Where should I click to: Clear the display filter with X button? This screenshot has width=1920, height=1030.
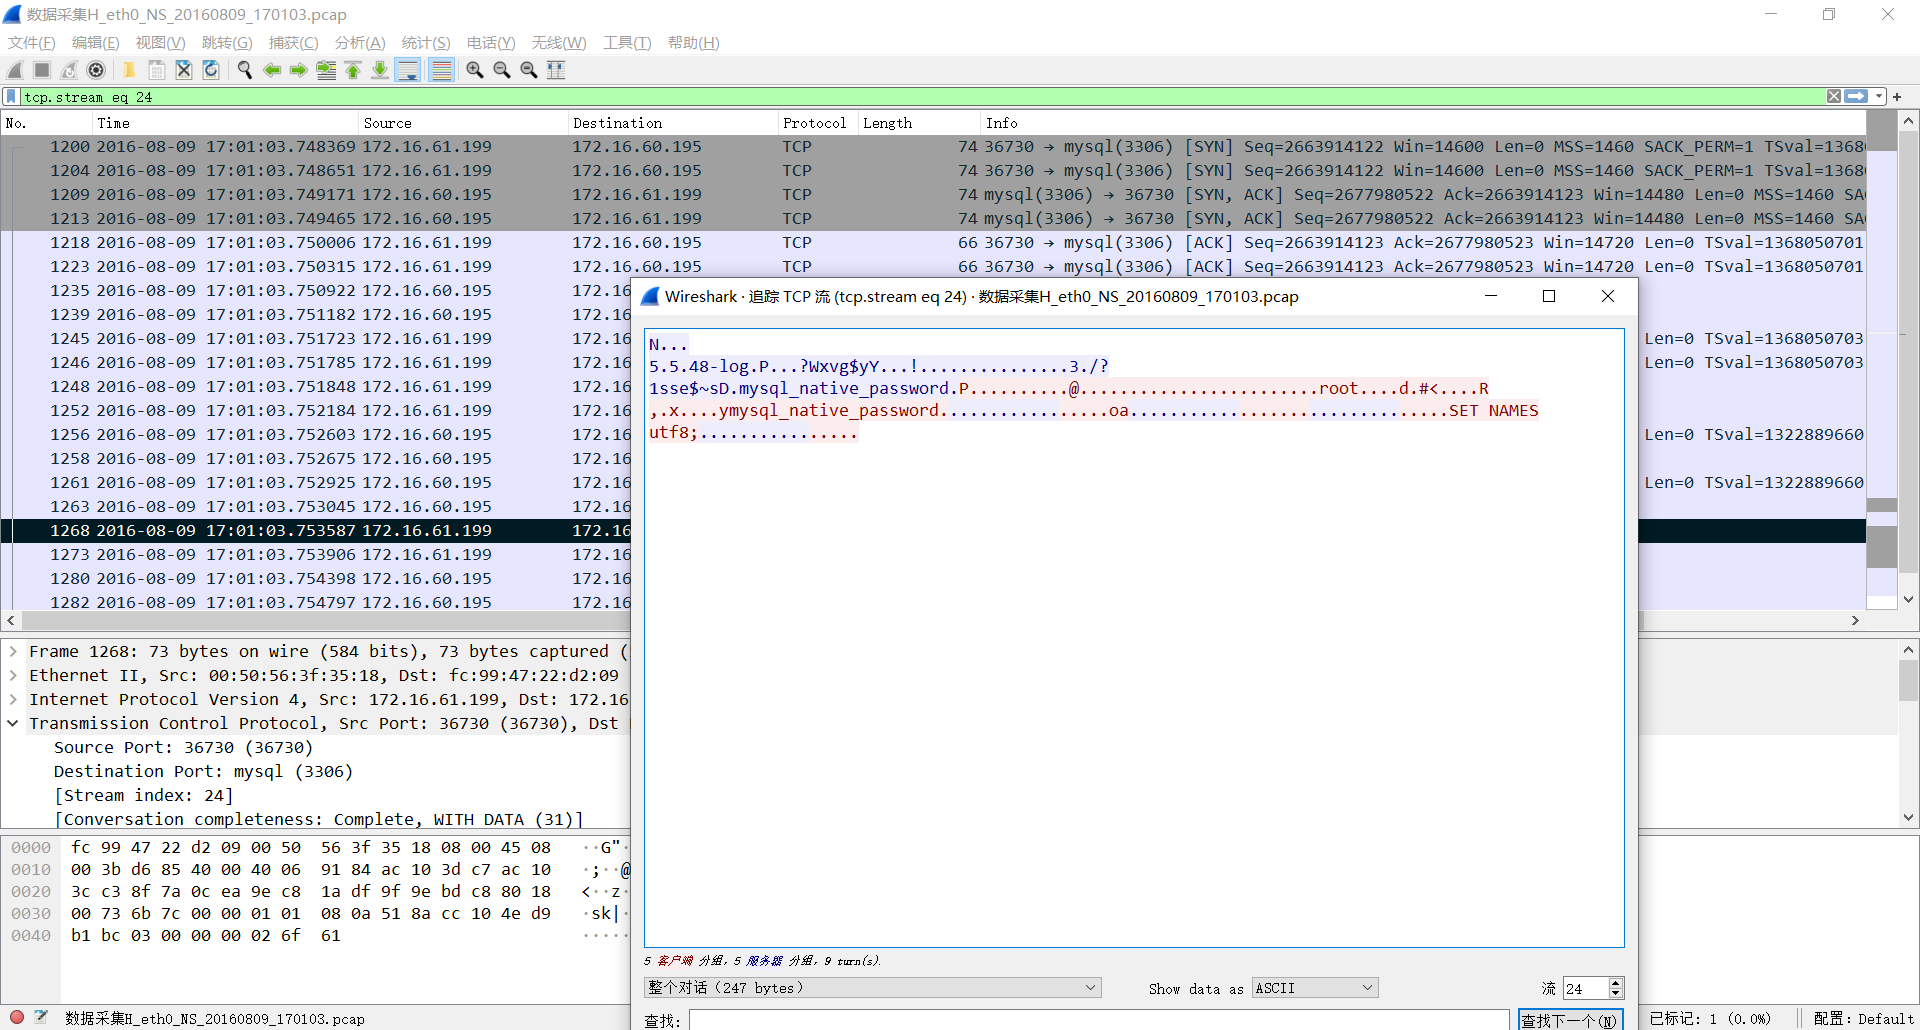(1833, 97)
